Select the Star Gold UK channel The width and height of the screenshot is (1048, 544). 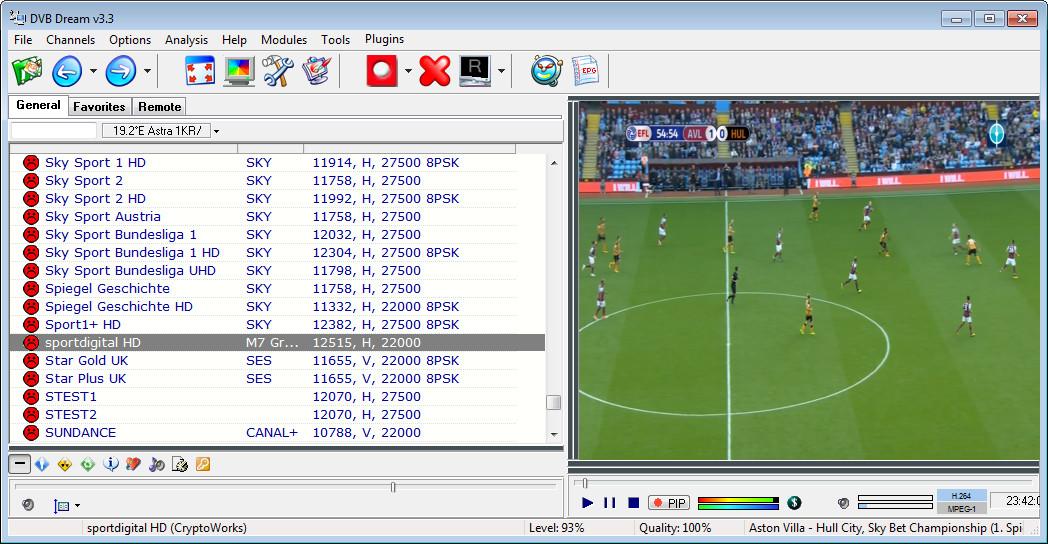click(277, 361)
